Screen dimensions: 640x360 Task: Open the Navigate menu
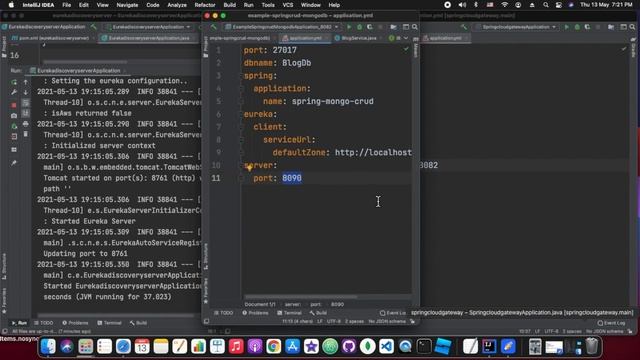click(127, 5)
